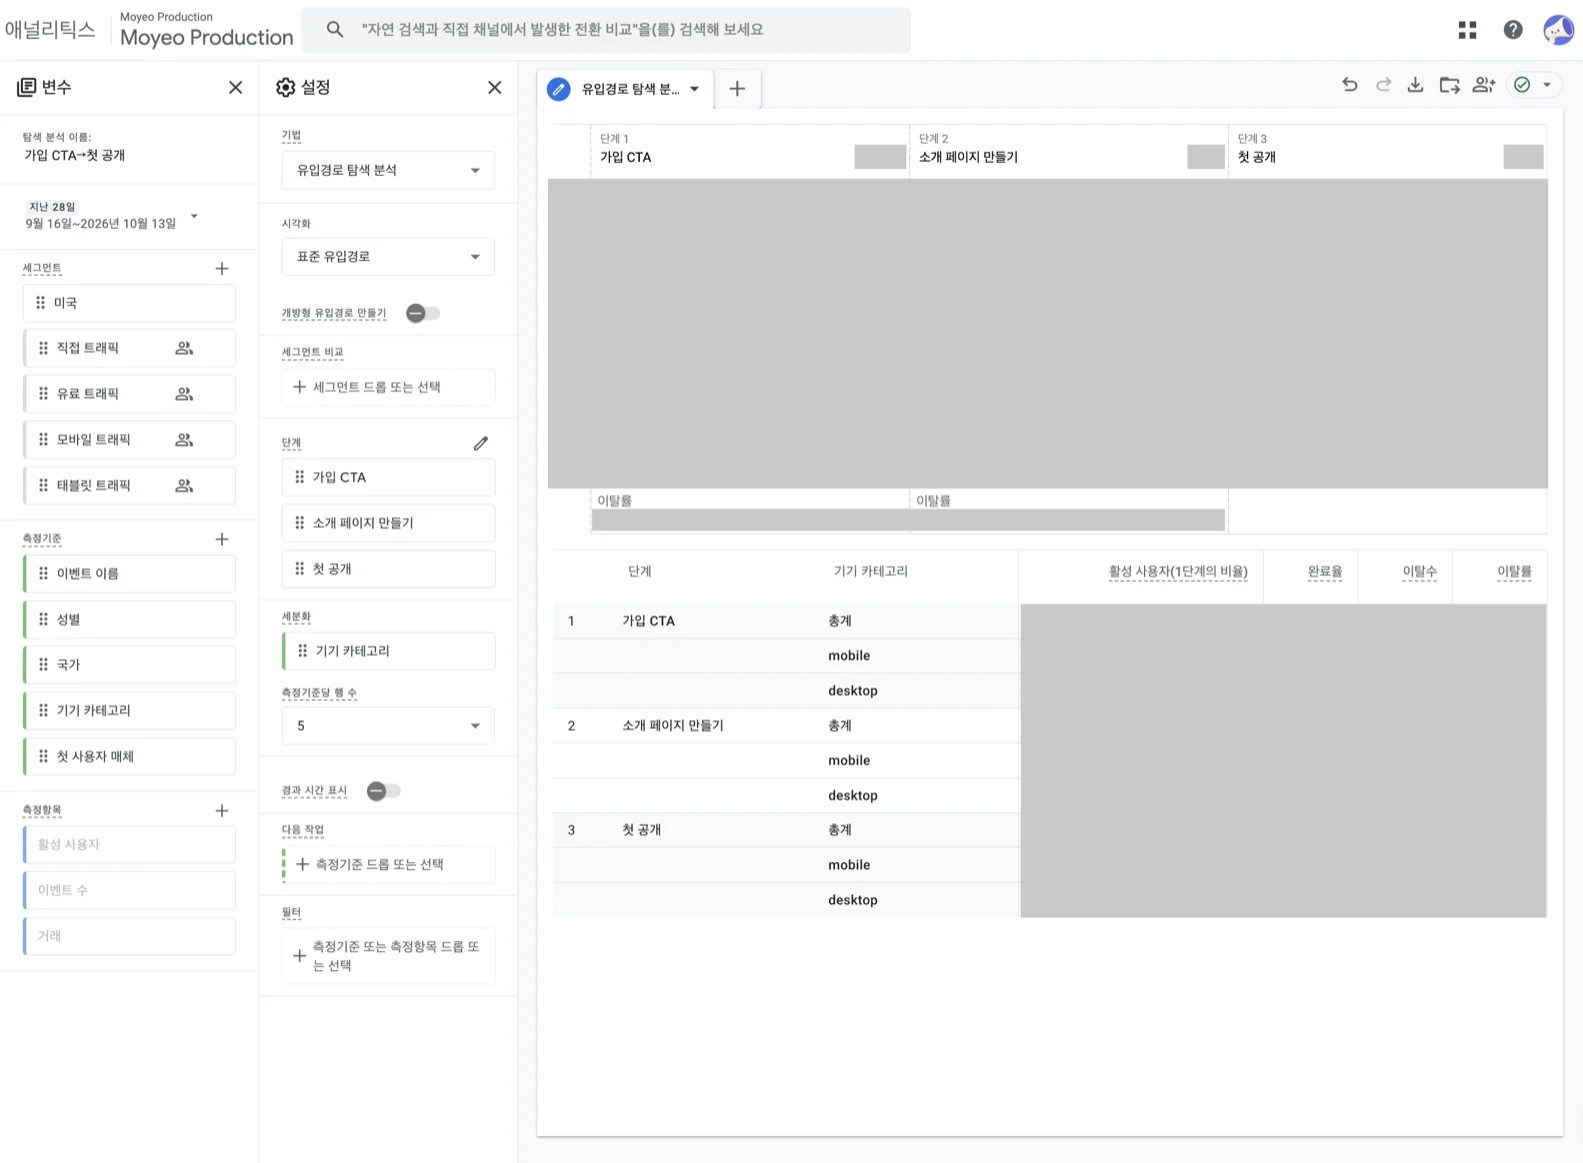Click 세그먼트 드롭 또는 선택 button
1583x1163 pixels.
click(388, 387)
